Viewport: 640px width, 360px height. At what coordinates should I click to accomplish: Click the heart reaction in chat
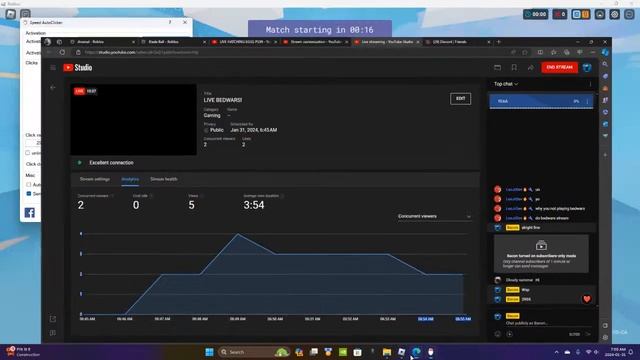tap(587, 299)
